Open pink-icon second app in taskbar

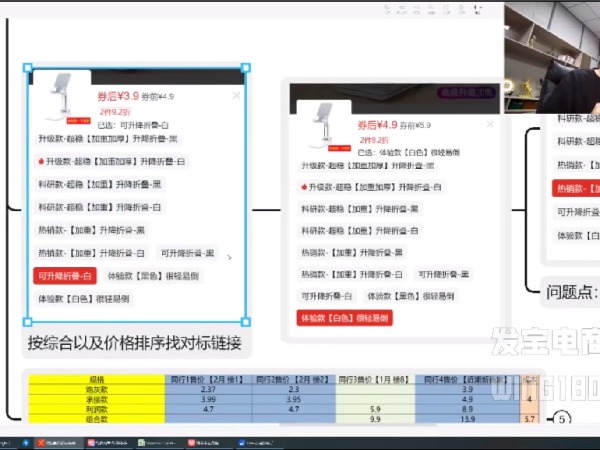tap(108, 443)
